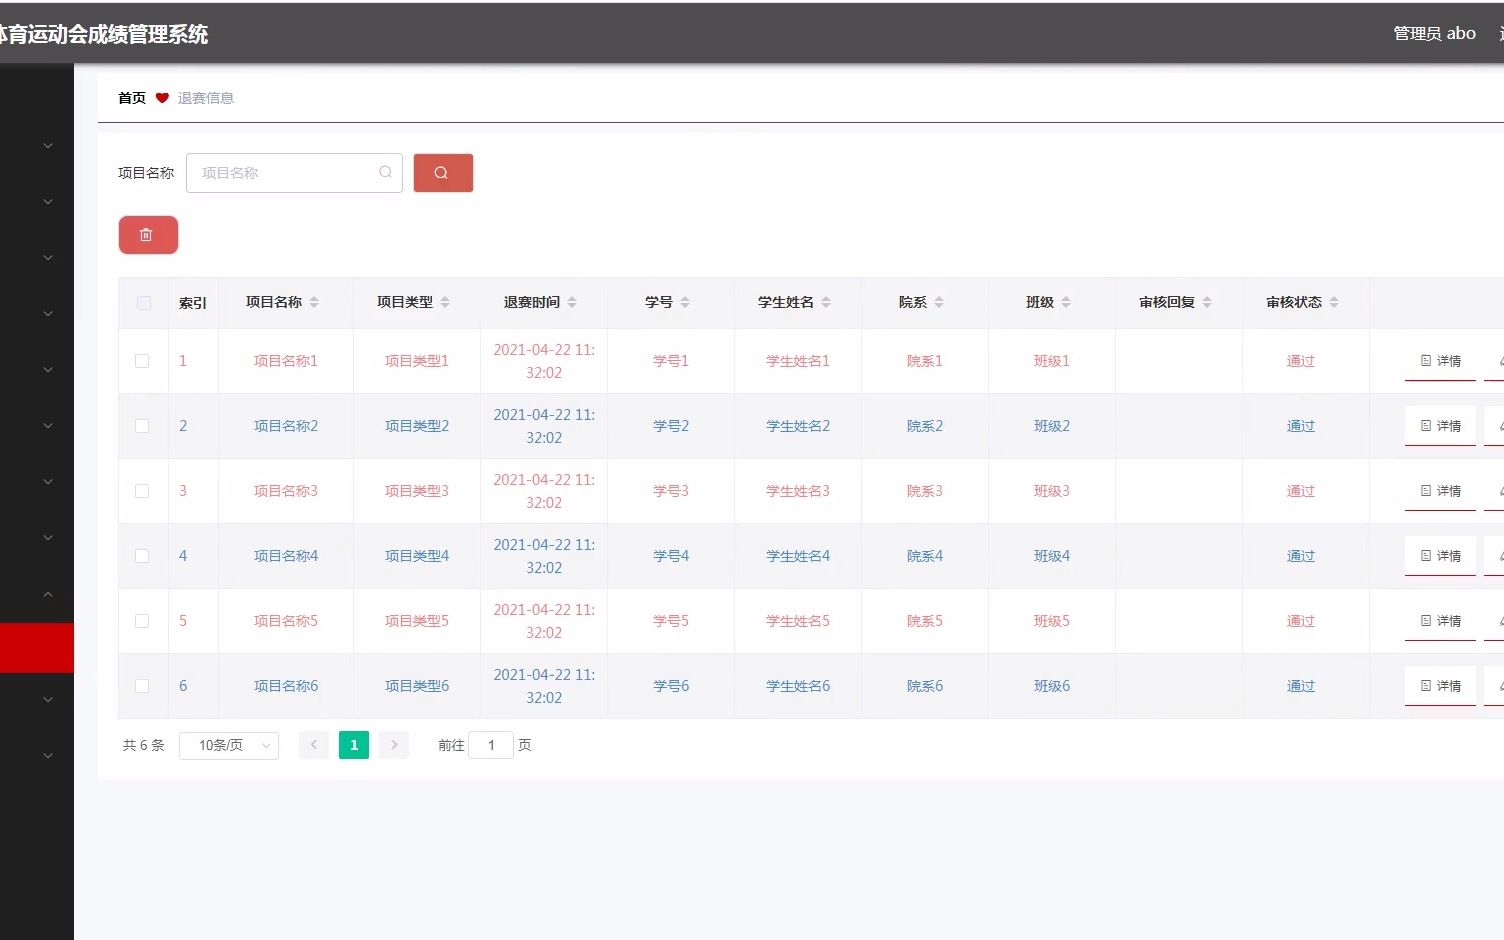Go to the next page with the right arrow

[394, 745]
